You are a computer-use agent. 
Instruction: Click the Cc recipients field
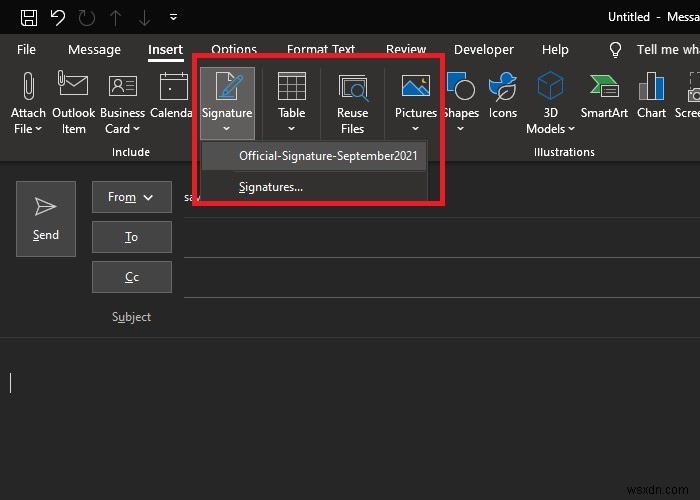point(442,278)
